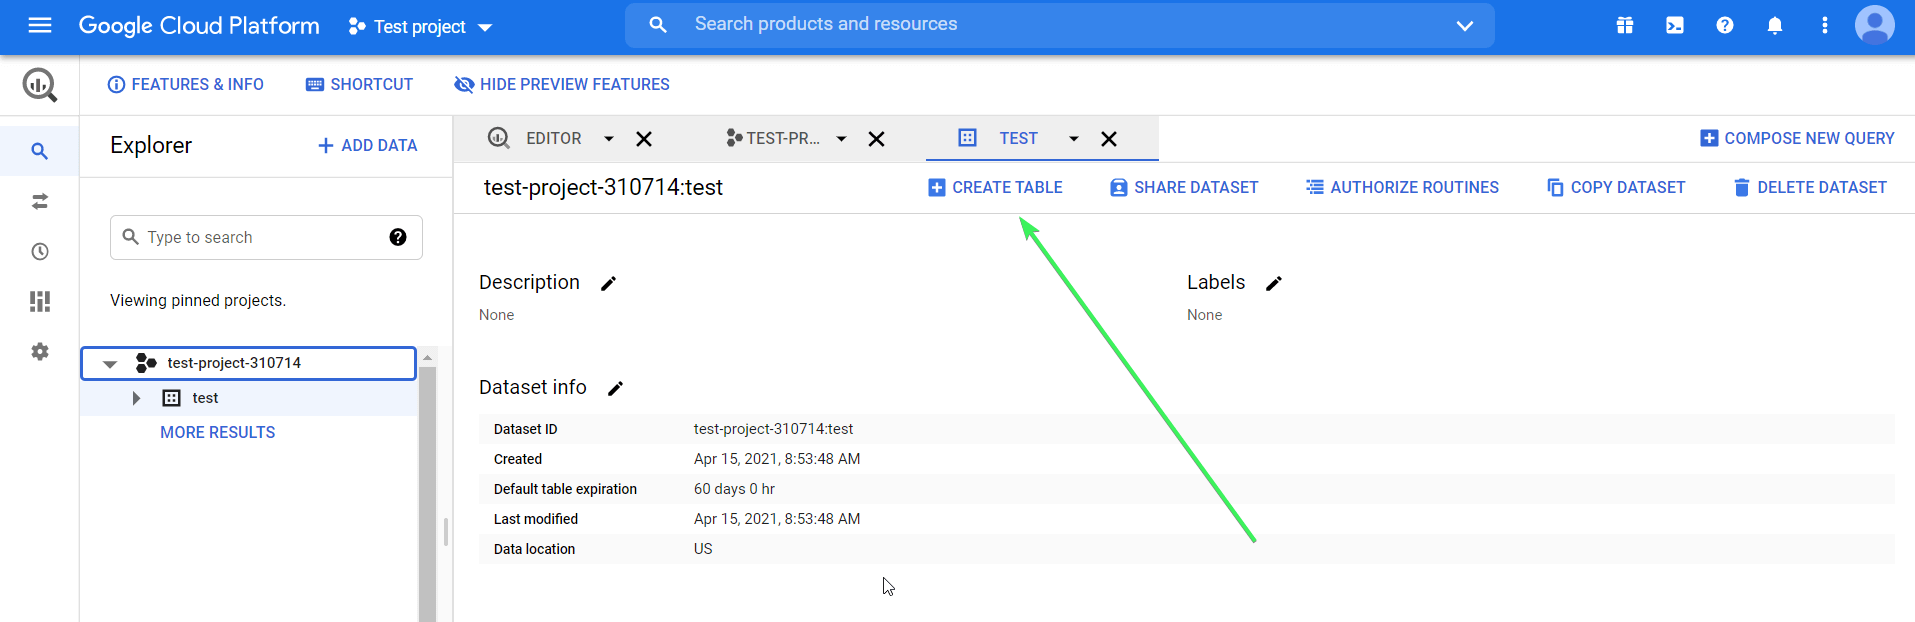This screenshot has height=622, width=1915.
Task: Click the project icon beside test-project-310714
Action: pyautogui.click(x=146, y=363)
